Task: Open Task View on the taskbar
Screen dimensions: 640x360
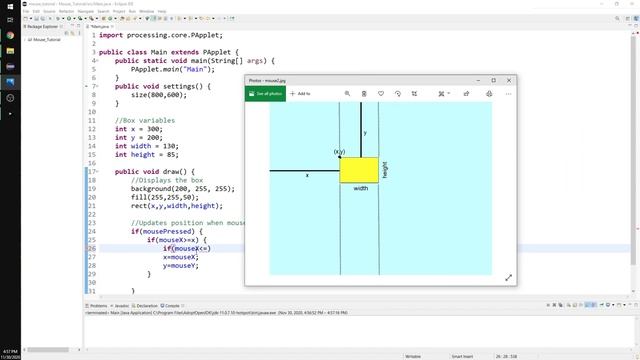Action: (10, 20)
